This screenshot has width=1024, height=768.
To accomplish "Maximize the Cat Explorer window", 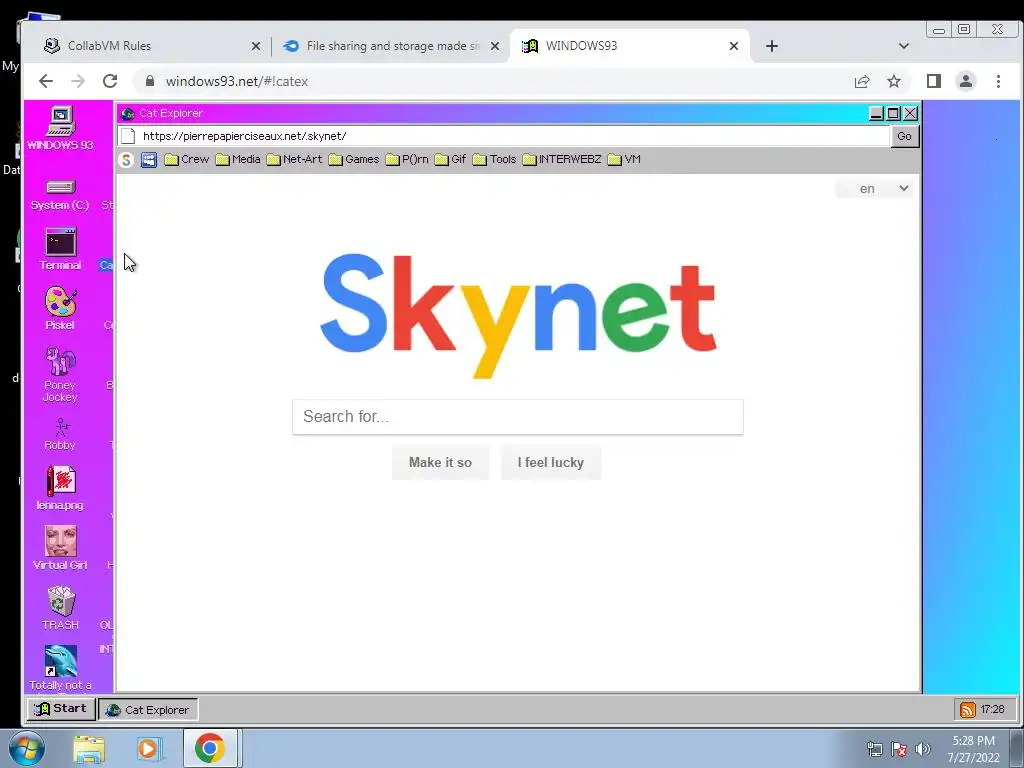I will [893, 114].
